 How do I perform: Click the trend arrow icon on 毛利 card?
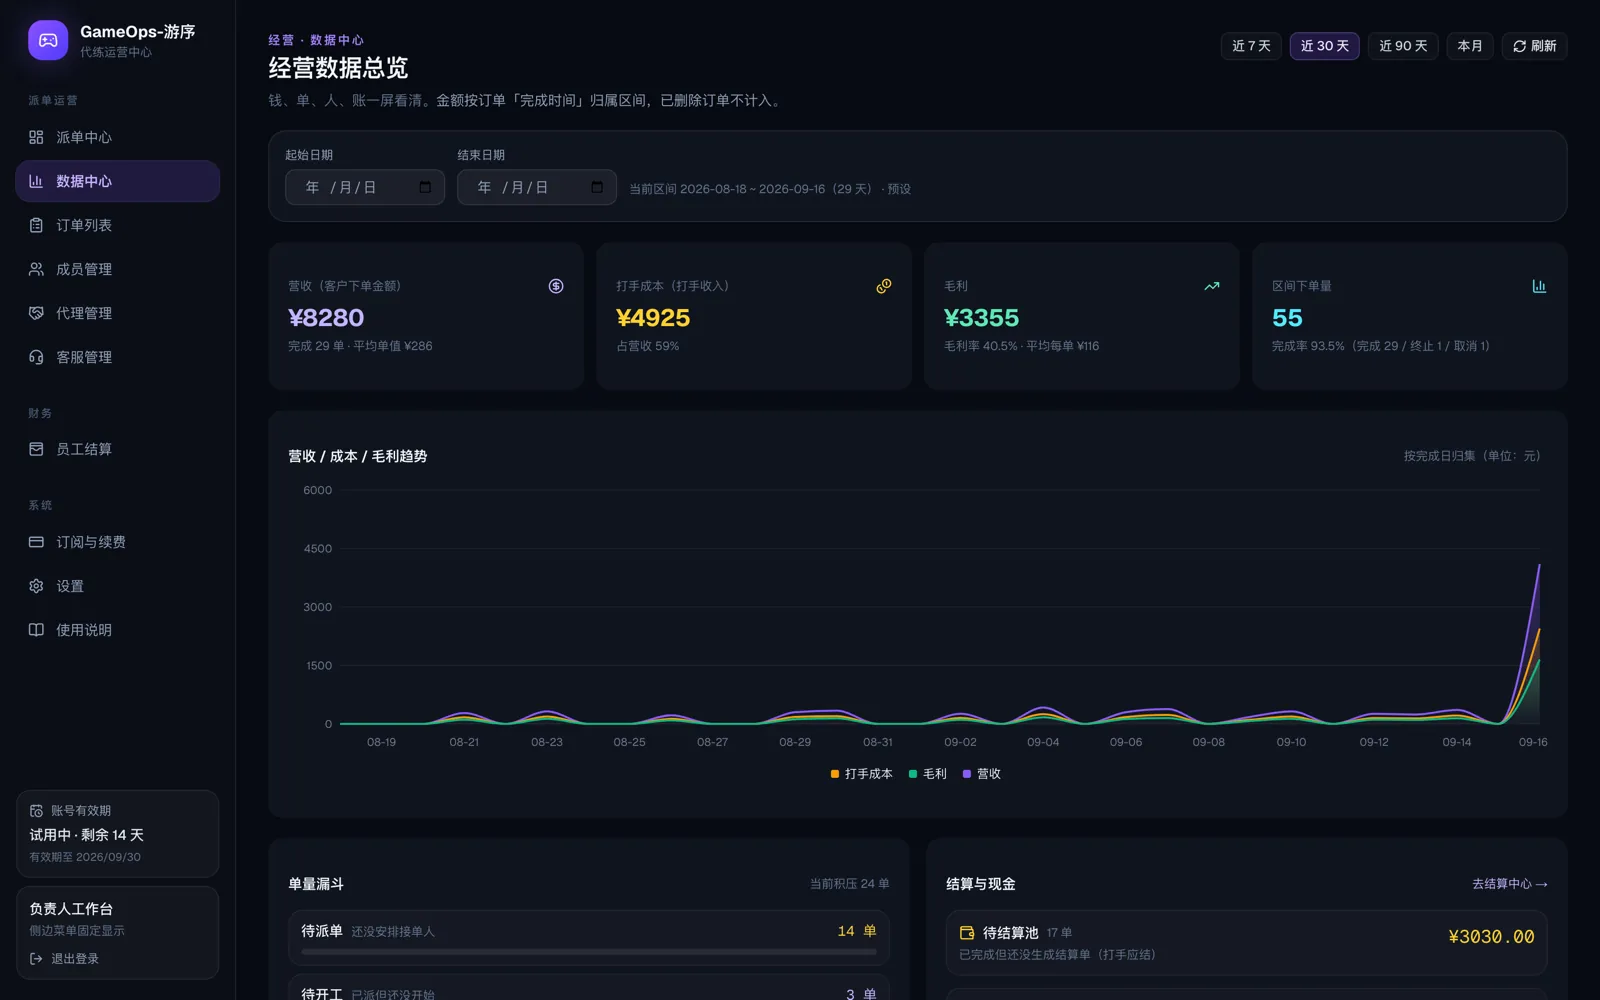(x=1212, y=286)
